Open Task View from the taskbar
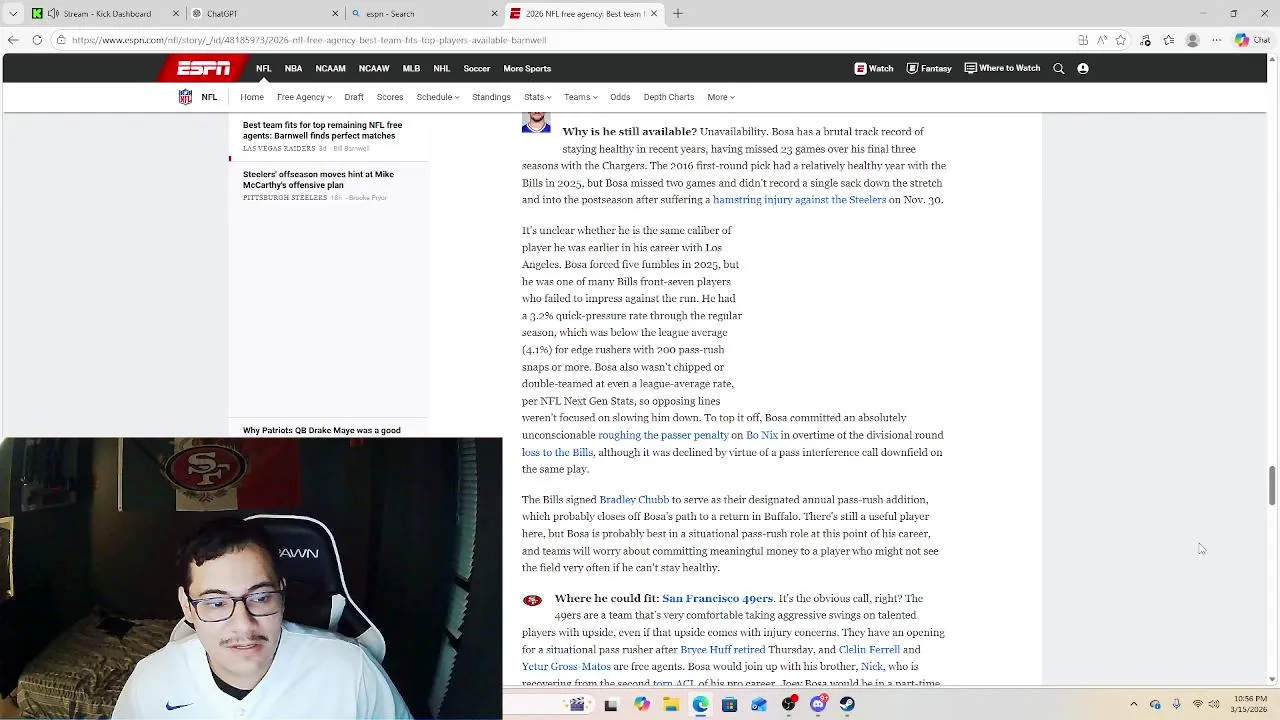This screenshot has height=720, width=1280. pyautogui.click(x=611, y=704)
